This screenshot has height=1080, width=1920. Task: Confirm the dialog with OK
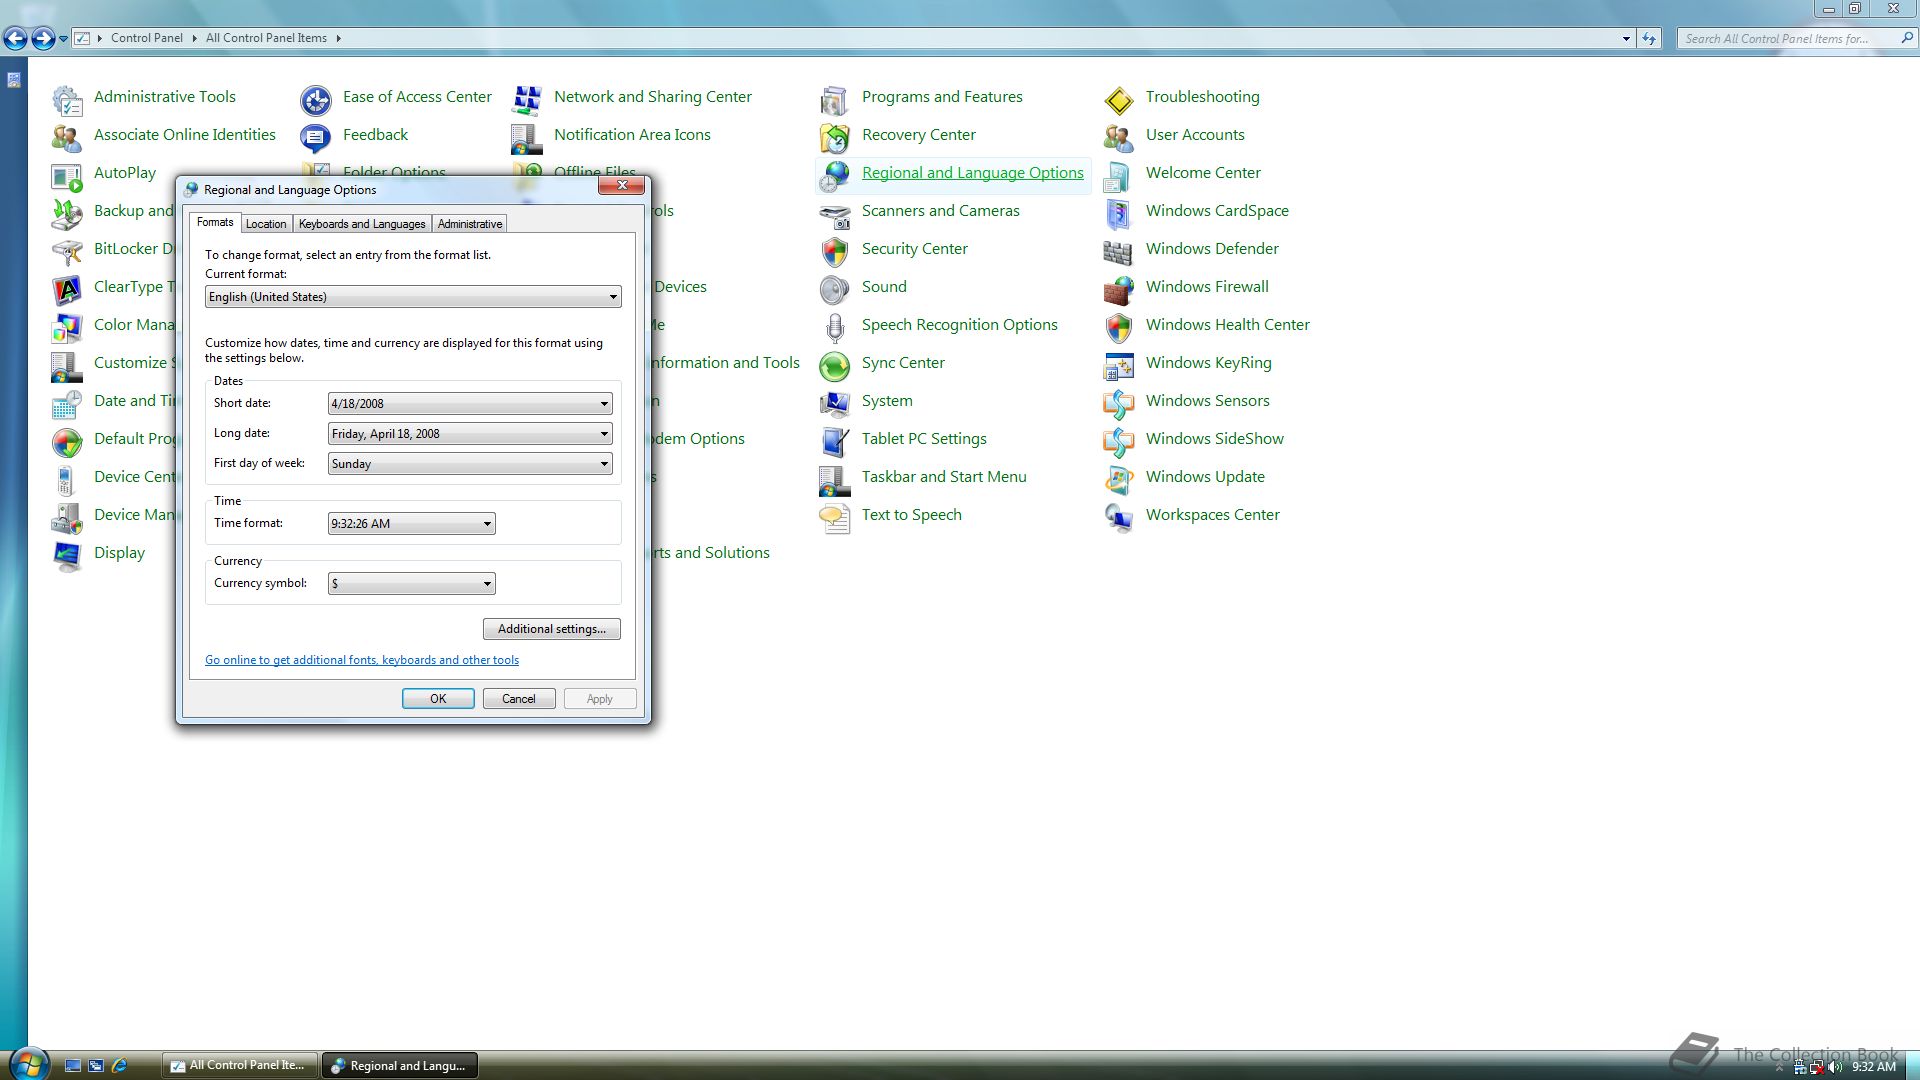438,699
